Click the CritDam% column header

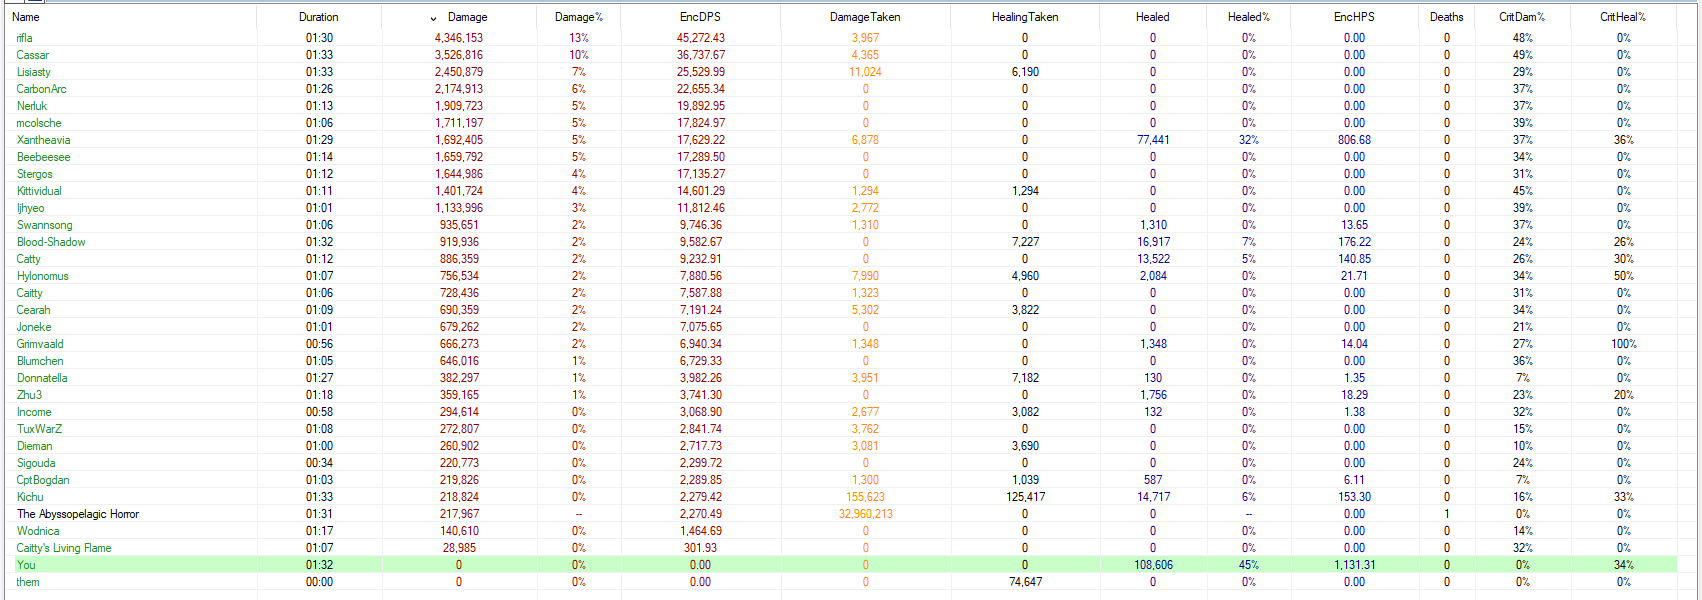click(1522, 17)
